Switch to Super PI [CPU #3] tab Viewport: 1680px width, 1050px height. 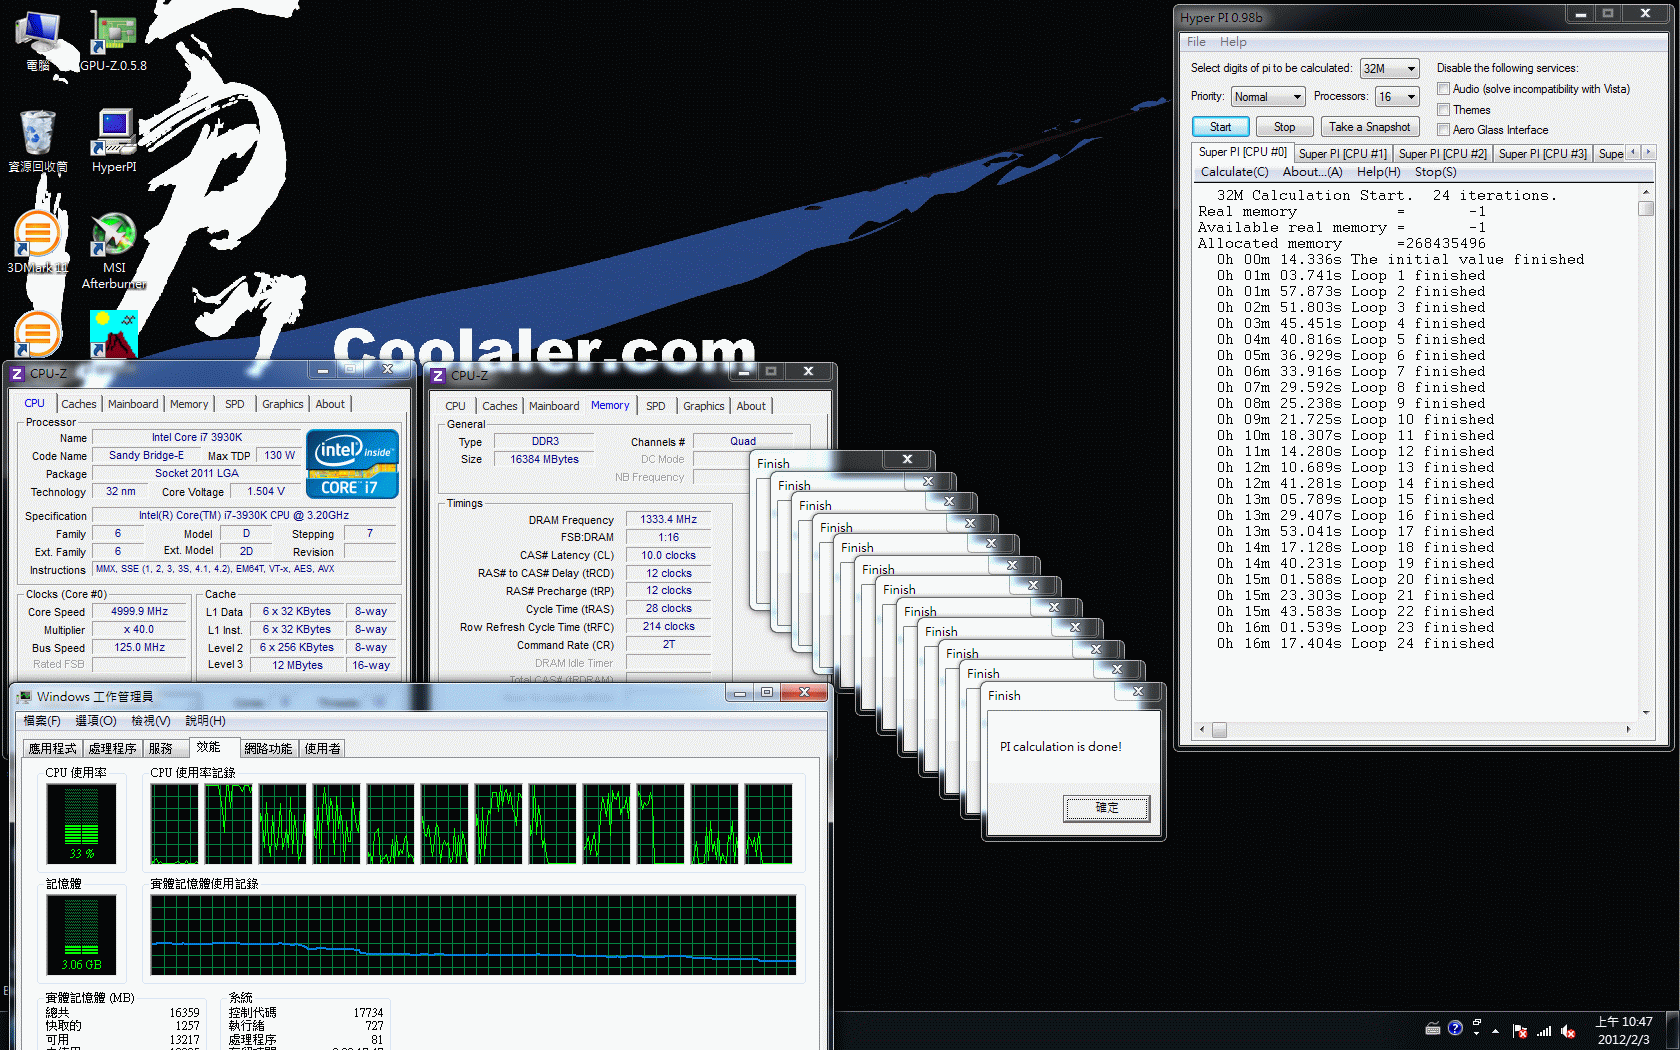coord(1542,154)
